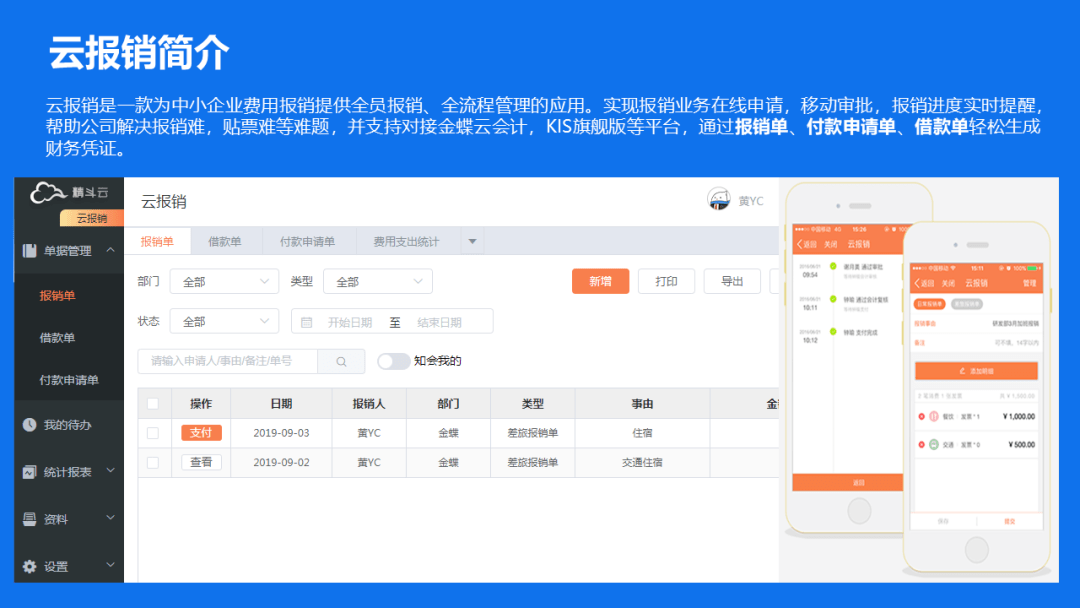Open the 单据管理 sidebar icon
The image size is (1080, 608).
coord(30,251)
